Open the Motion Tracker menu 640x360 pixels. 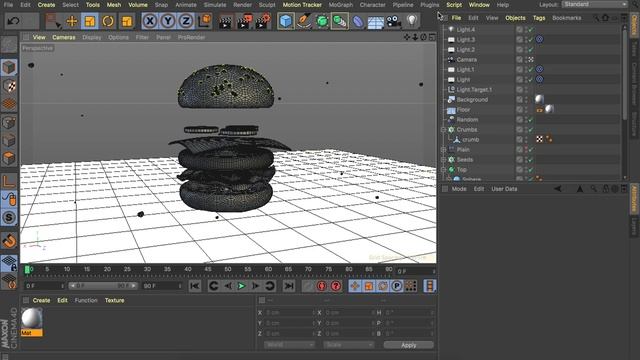click(x=302, y=5)
